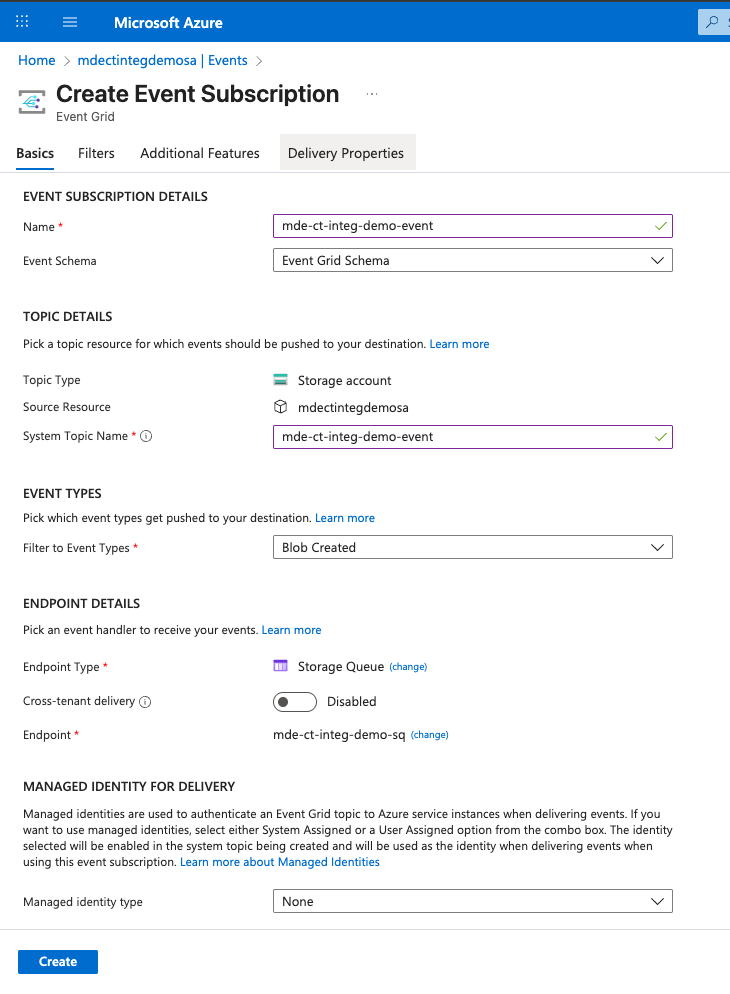Image resolution: width=730 pixels, height=994 pixels.
Task: Open the Azure app launcher grid icon
Action: pos(22,22)
